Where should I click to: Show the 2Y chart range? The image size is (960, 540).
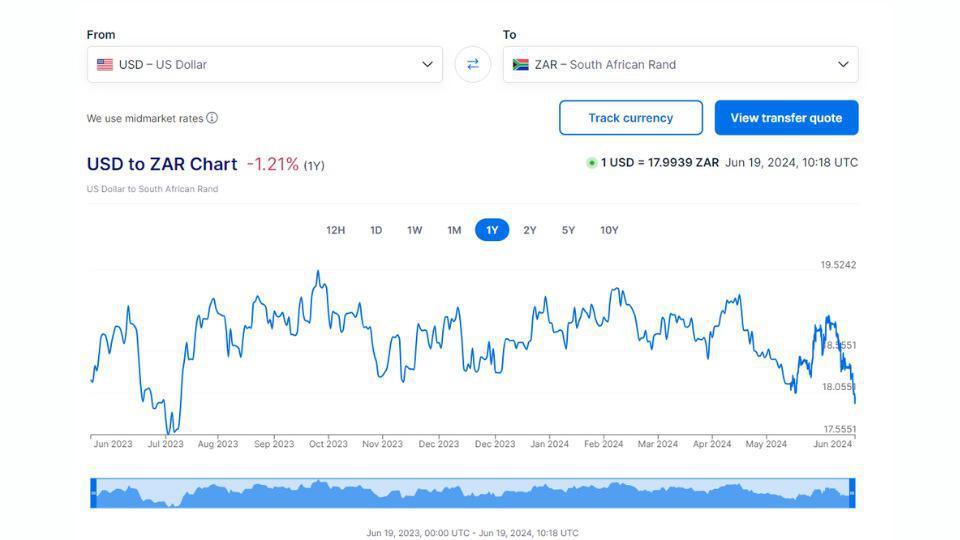[x=530, y=230]
